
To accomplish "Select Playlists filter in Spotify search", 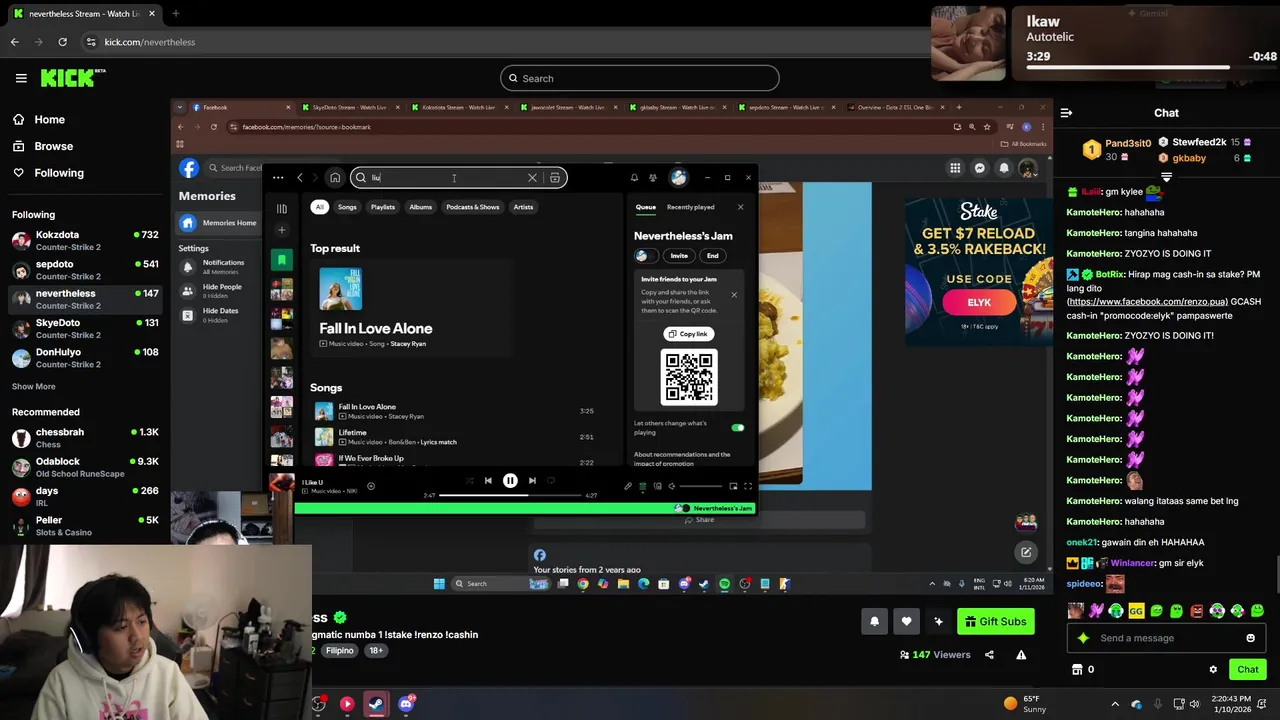I will [383, 207].
